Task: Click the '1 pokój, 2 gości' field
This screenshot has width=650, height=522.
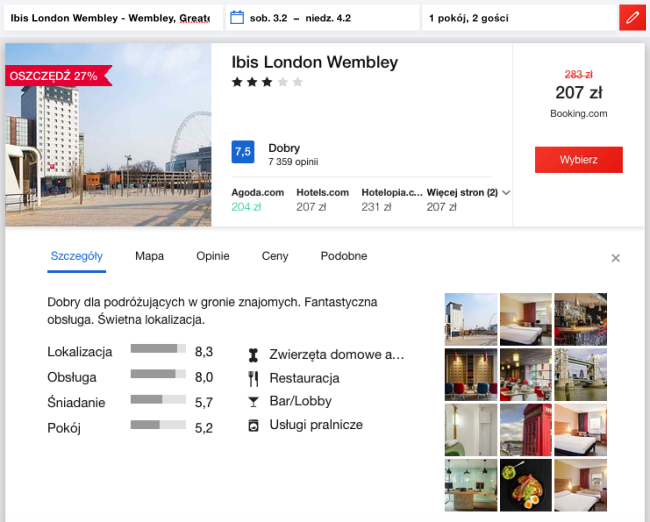Action: 520,18
